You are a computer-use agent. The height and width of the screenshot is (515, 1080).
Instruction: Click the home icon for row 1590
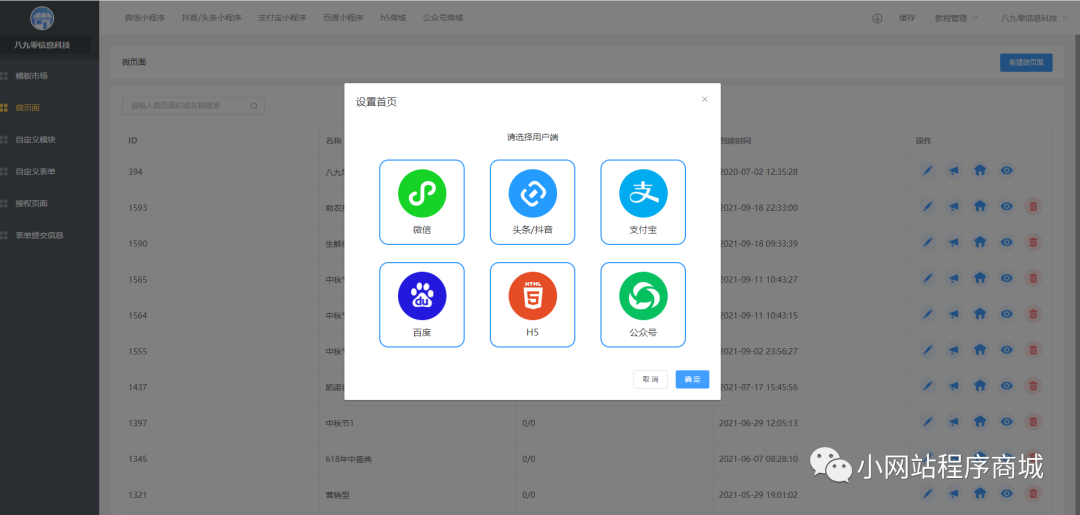tap(979, 242)
